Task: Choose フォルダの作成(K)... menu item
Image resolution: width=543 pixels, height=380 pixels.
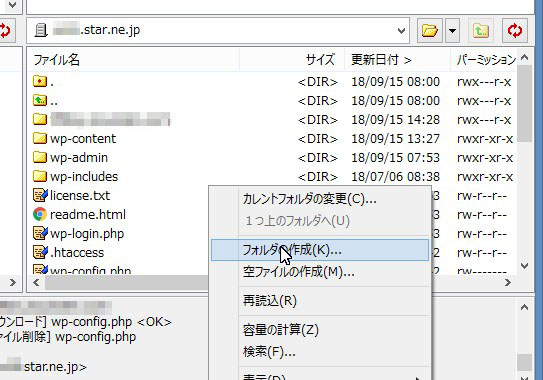Action: tap(320, 250)
